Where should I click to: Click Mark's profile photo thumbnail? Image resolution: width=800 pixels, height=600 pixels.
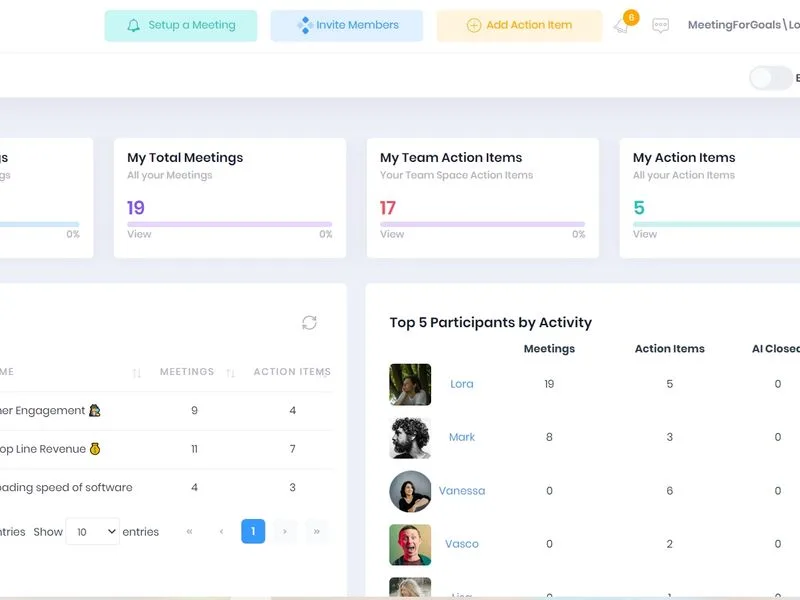[x=410, y=438]
